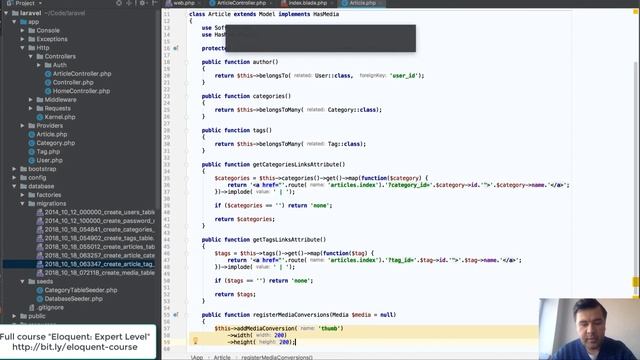Click the ArticleController.php file icon in tree
Screen dimensions: 640x360
click(48, 74)
